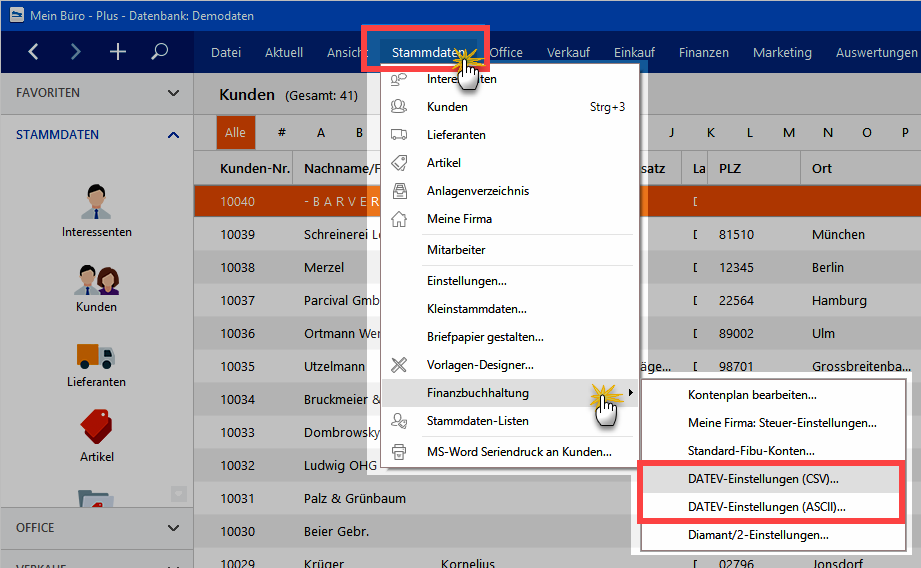This screenshot has width=921, height=568.
Task: Open the Finanzen menu
Action: pyautogui.click(x=704, y=52)
